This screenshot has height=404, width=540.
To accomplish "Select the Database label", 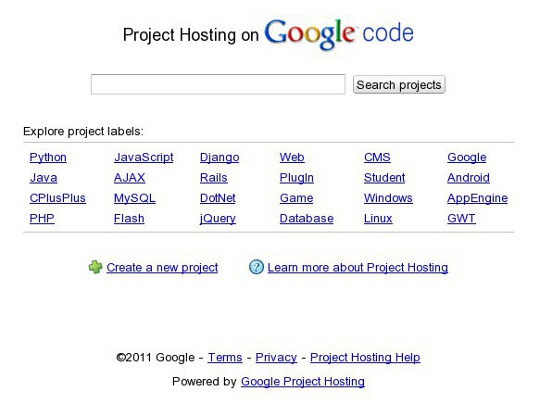I will (307, 218).
